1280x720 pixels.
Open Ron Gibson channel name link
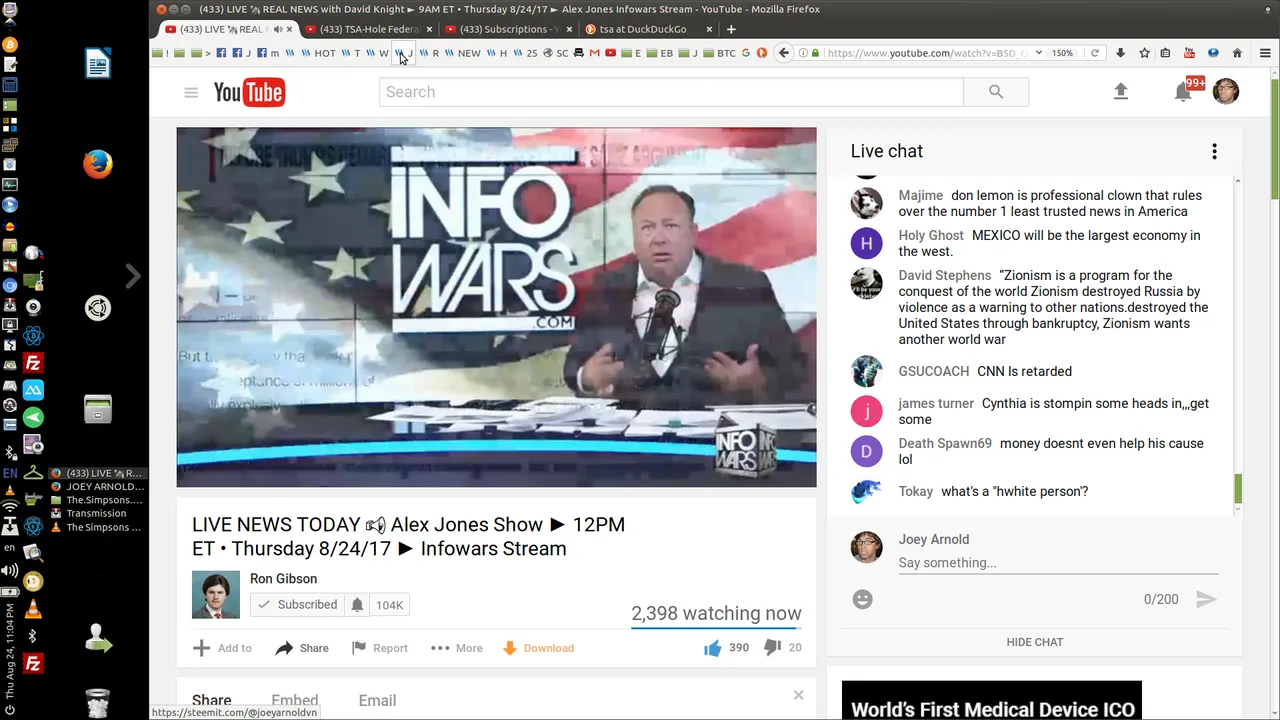[x=283, y=578]
